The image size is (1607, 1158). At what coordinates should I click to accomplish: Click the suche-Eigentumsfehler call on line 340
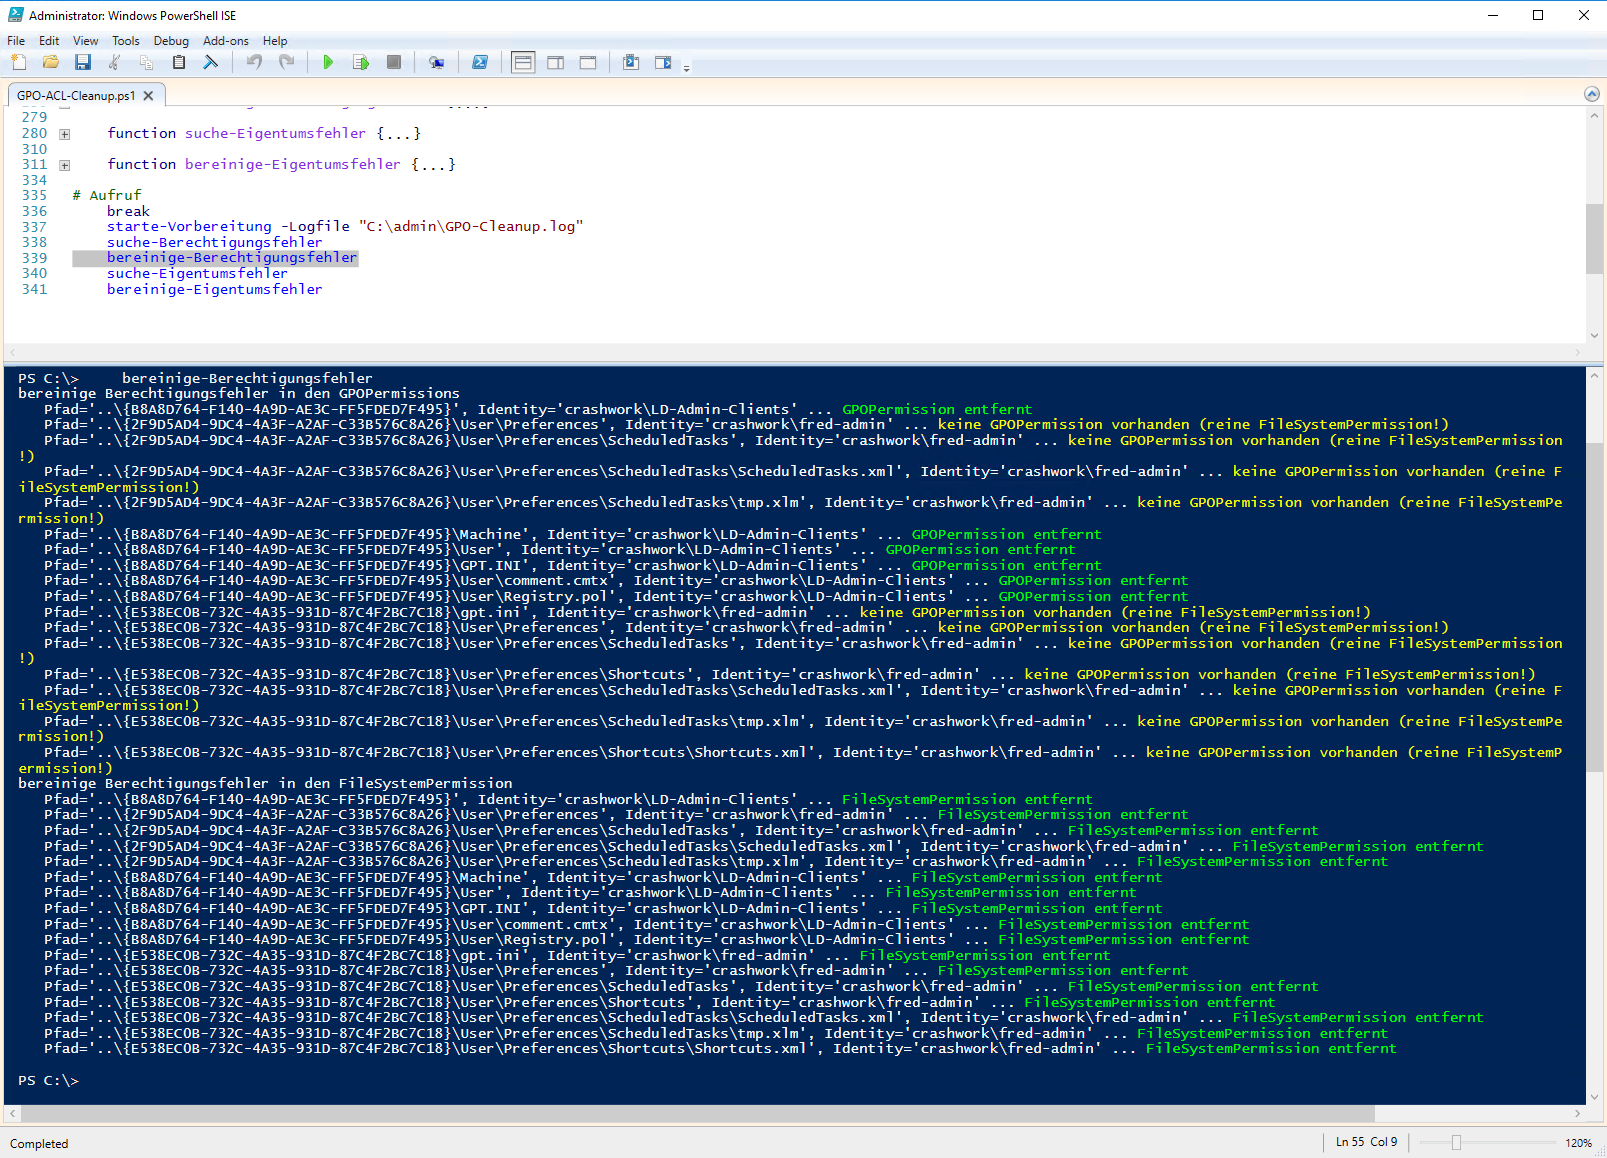197,273
